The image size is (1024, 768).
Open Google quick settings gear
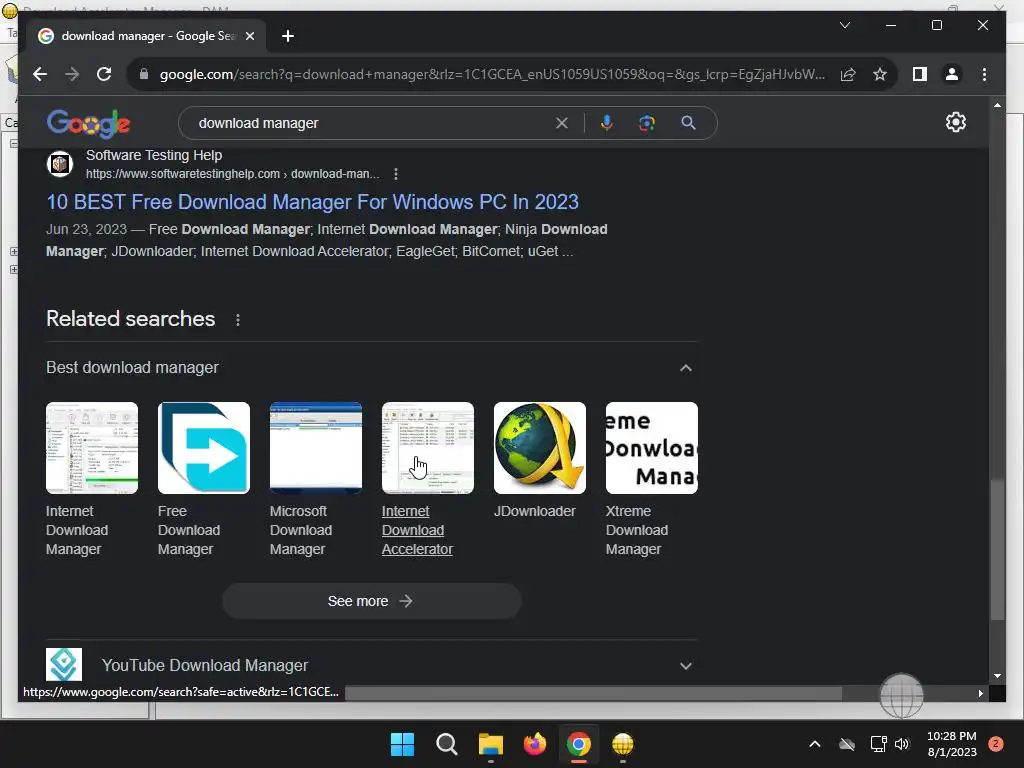coord(955,122)
